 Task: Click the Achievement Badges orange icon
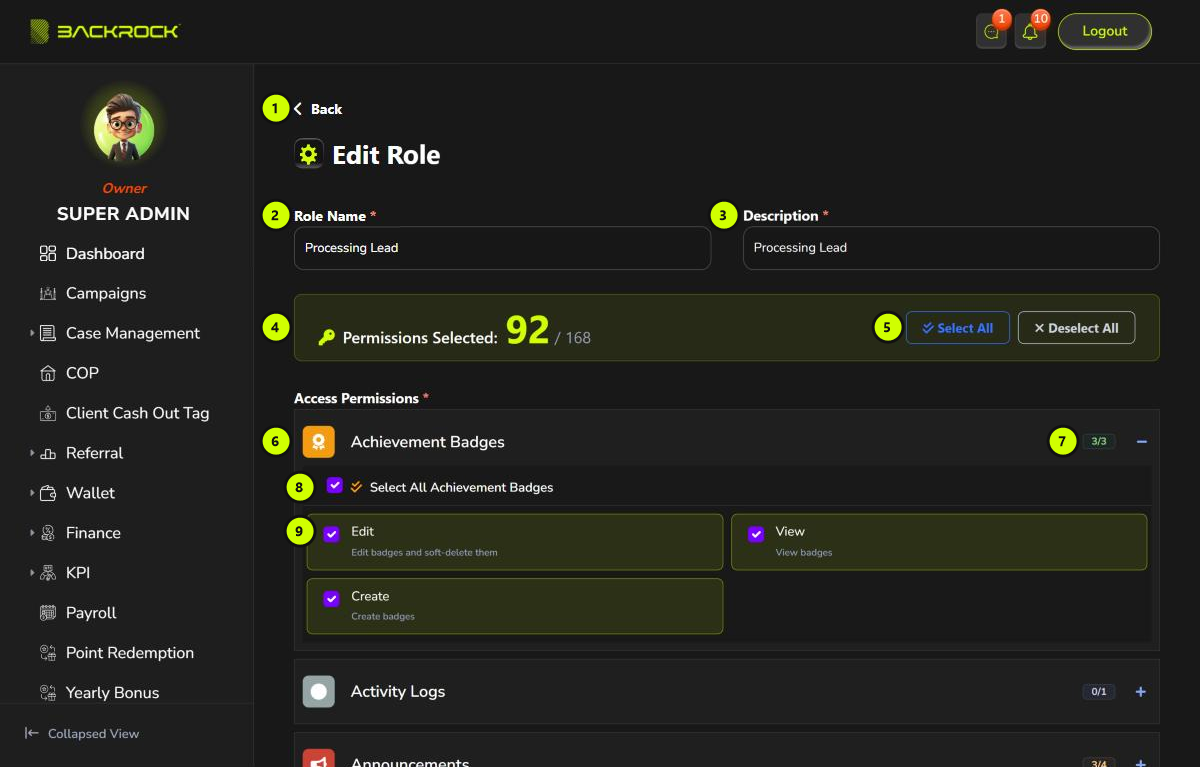pos(318,442)
